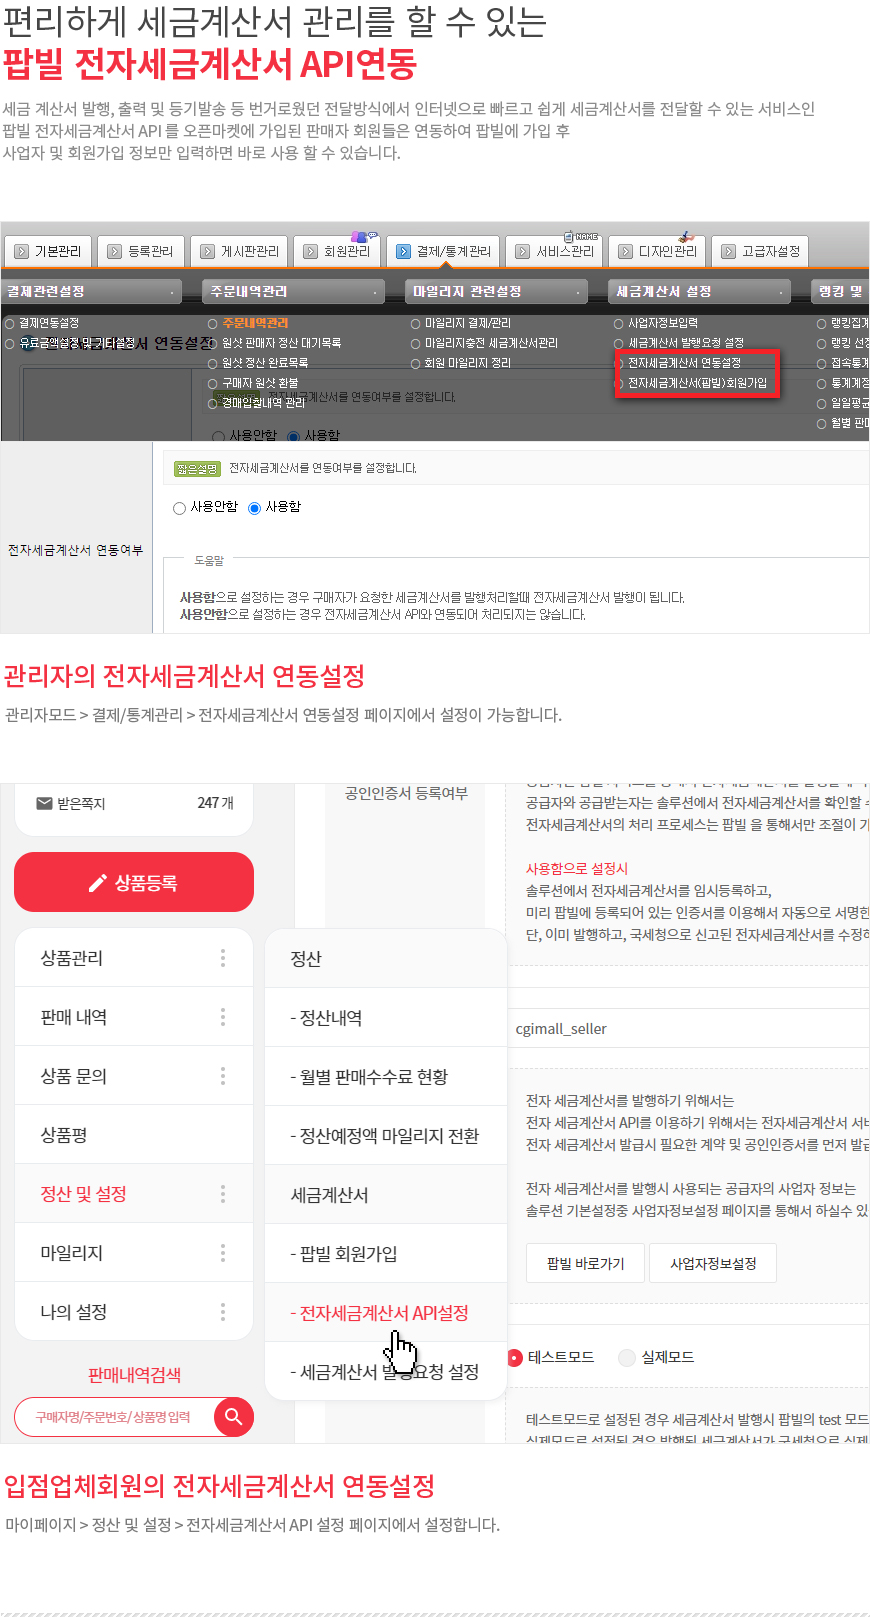Open 회원 마일리지 정리 item

pos(468,363)
